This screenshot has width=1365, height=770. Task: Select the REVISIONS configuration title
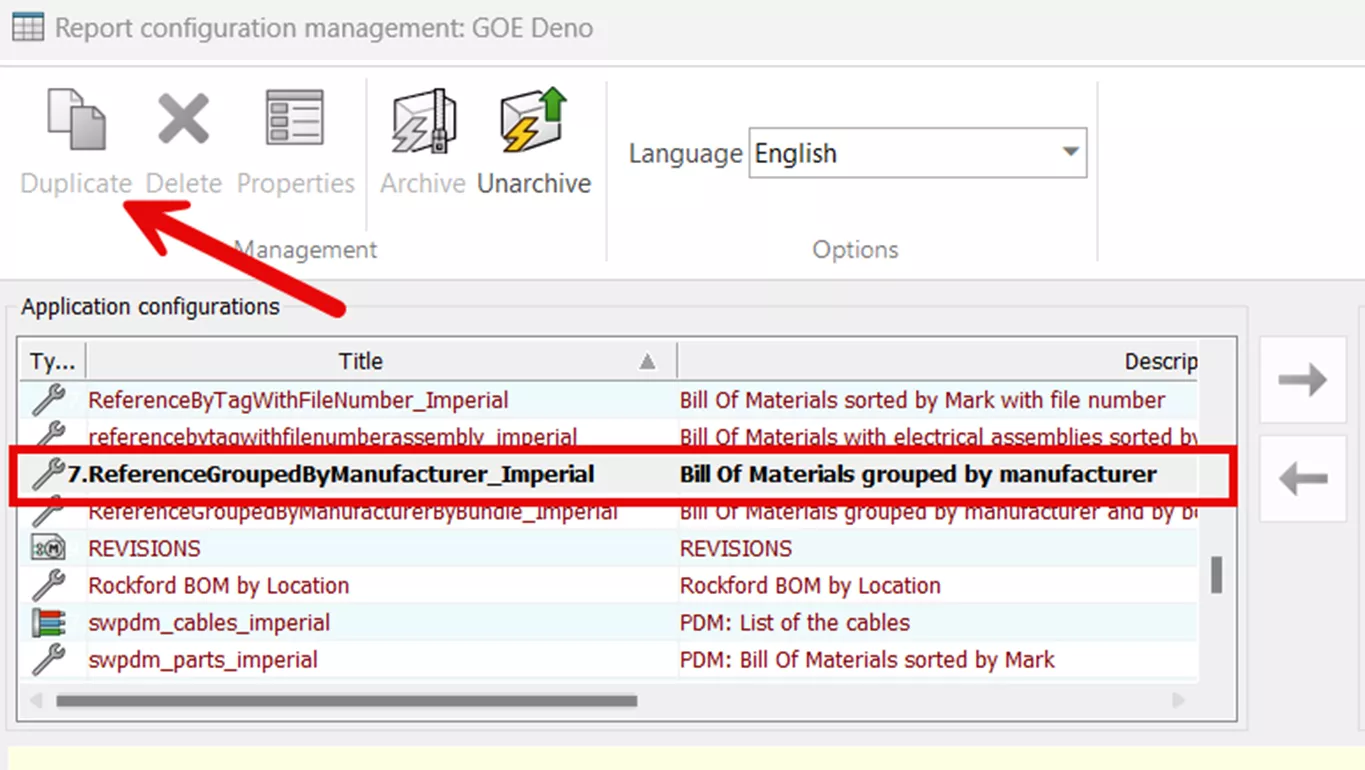point(144,549)
